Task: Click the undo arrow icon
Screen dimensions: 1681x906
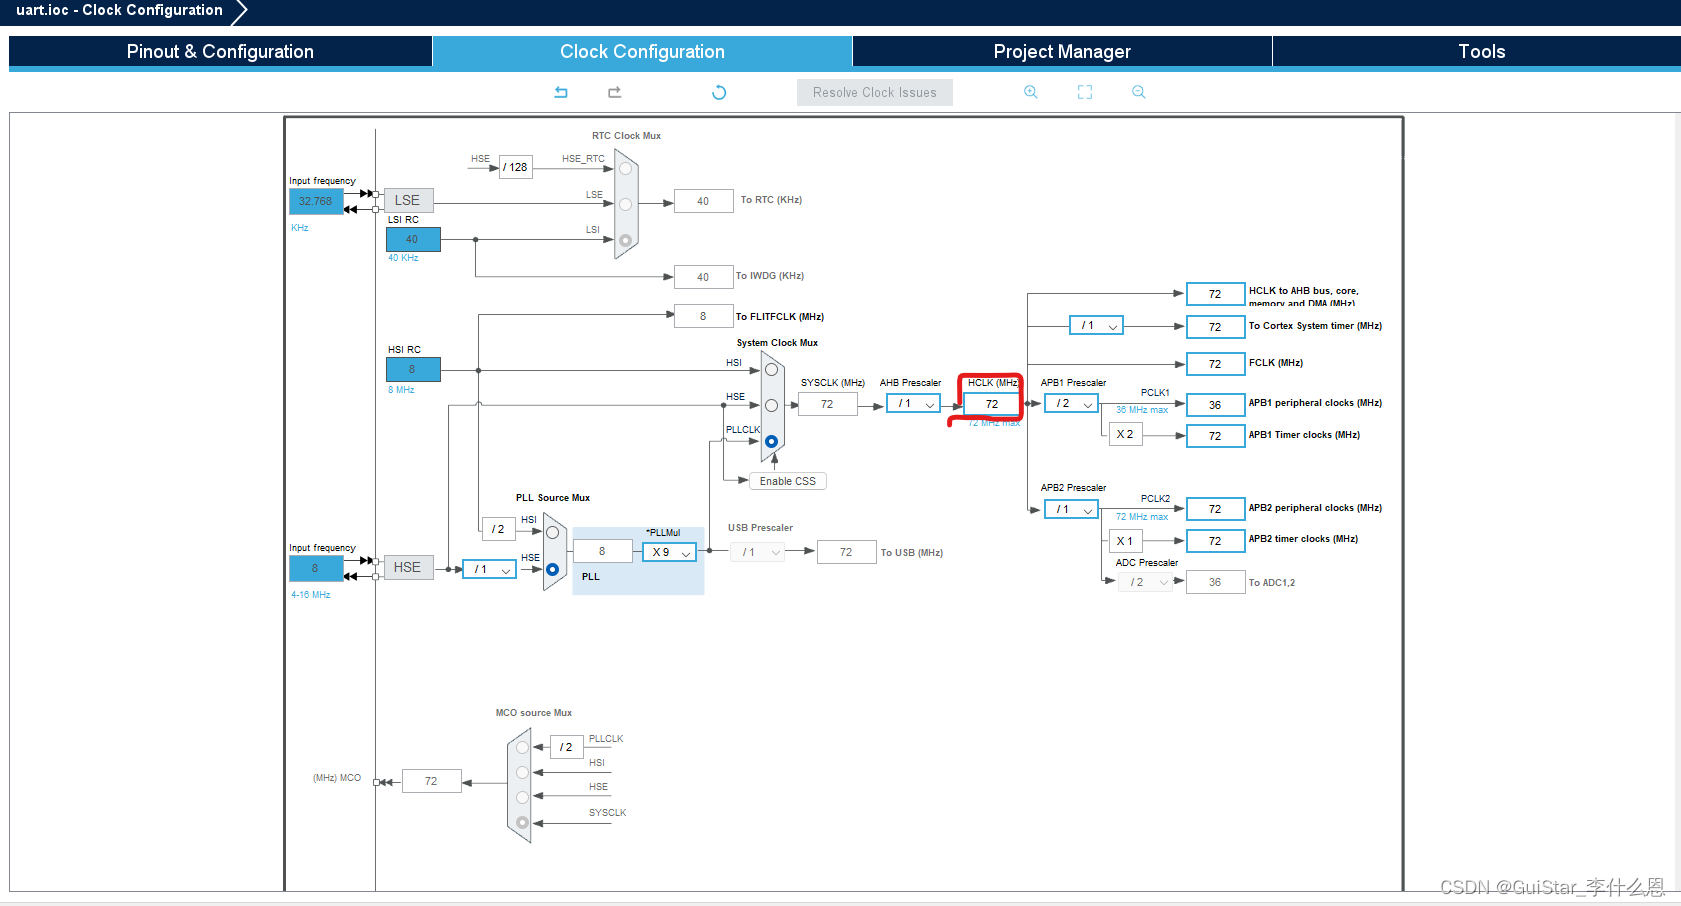Action: click(x=561, y=92)
